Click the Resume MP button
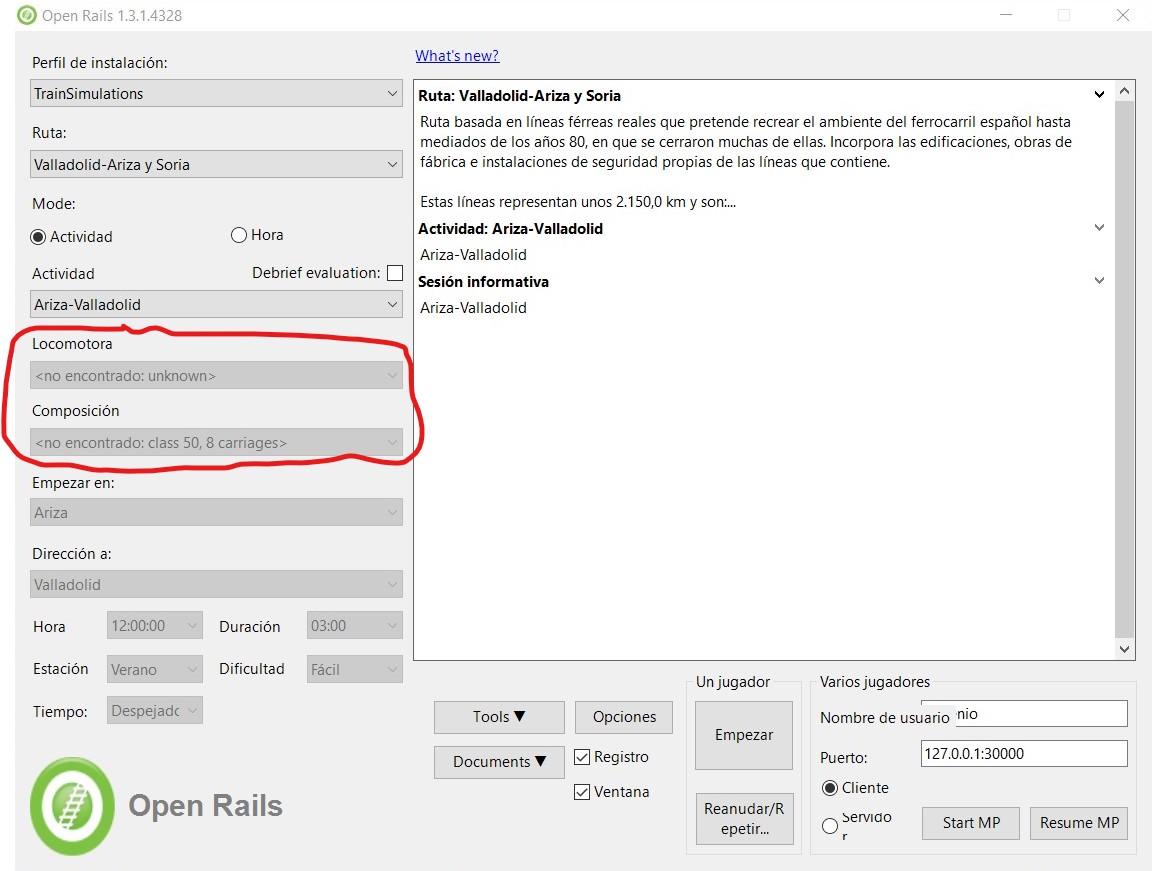Screen dimensions: 1152x871 point(1079,823)
